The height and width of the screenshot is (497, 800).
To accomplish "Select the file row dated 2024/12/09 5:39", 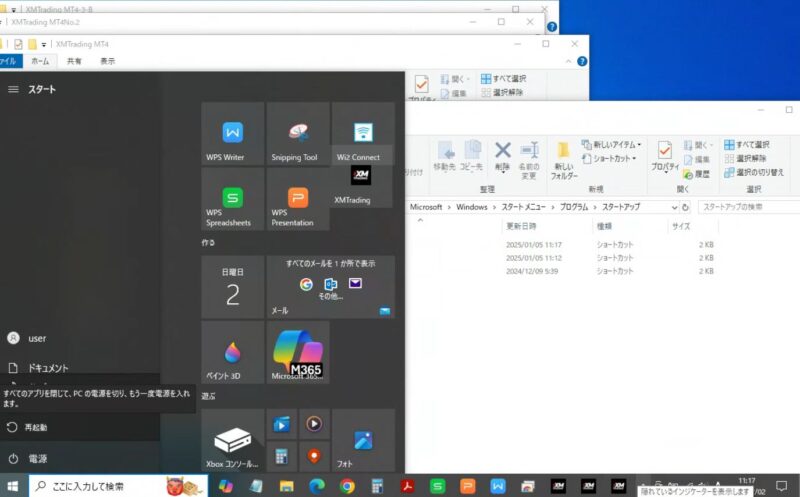I will [563, 271].
